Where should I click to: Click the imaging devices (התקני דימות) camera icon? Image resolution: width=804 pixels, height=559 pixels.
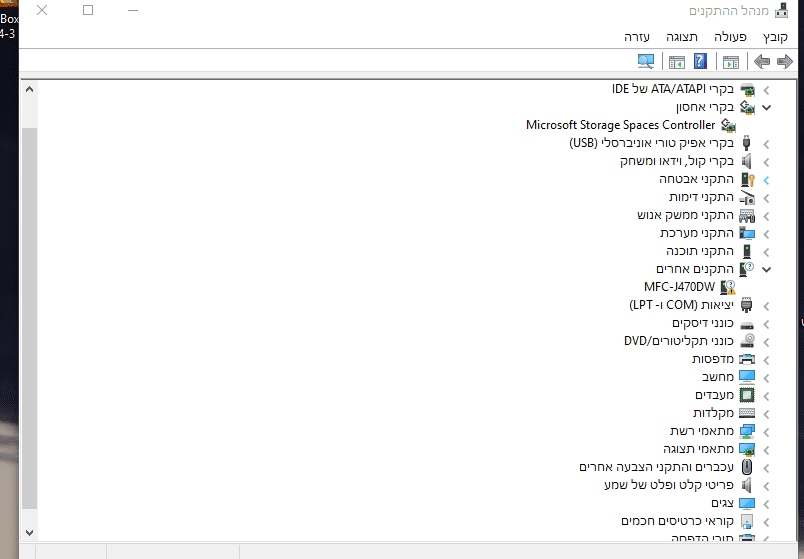(x=747, y=197)
